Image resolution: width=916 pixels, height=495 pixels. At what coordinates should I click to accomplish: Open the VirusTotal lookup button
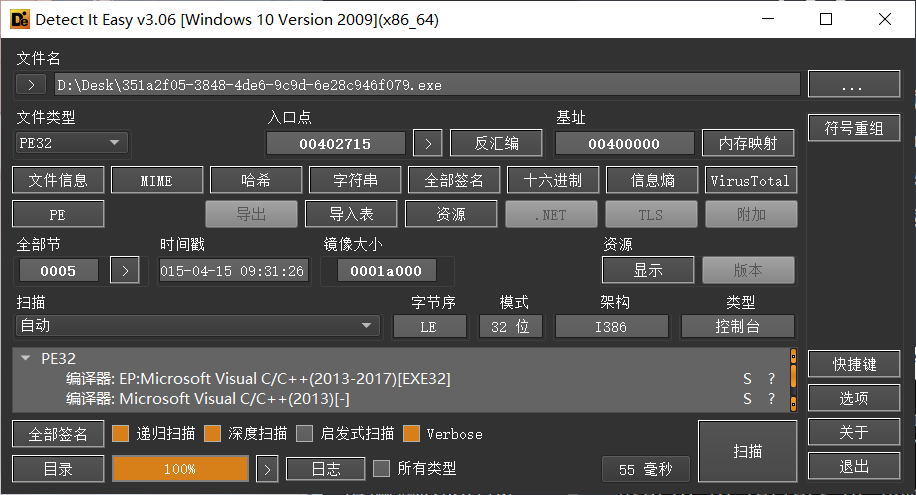point(751,180)
